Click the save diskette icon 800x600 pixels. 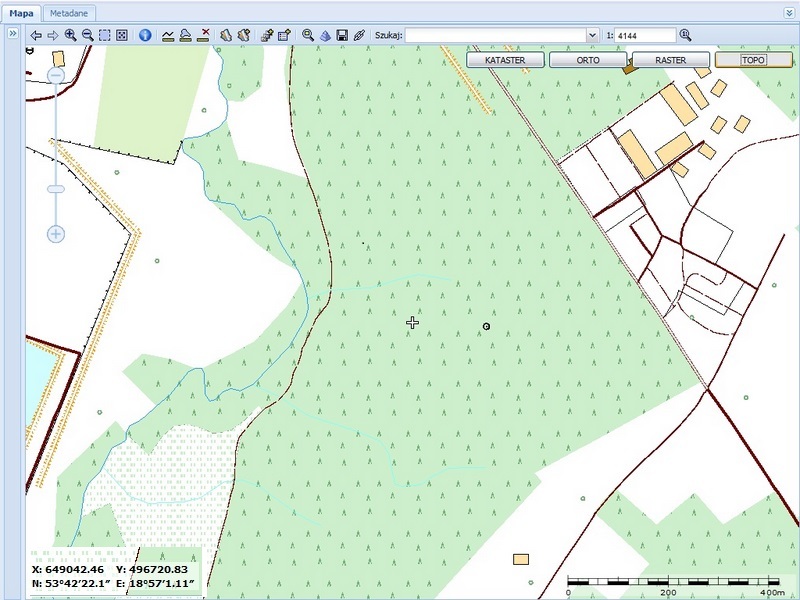342,35
